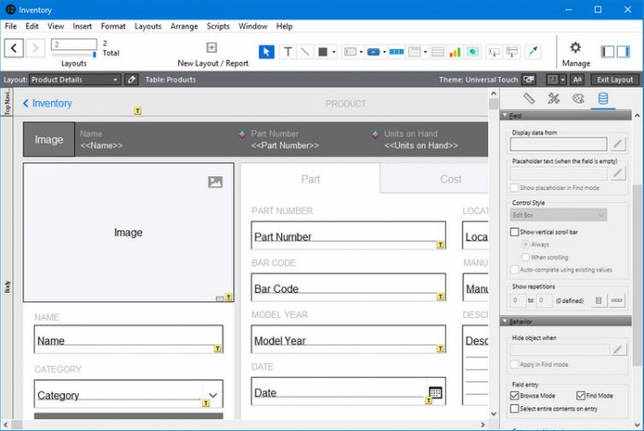Select the Portal tool
The image size is (644, 431).
[438, 52]
